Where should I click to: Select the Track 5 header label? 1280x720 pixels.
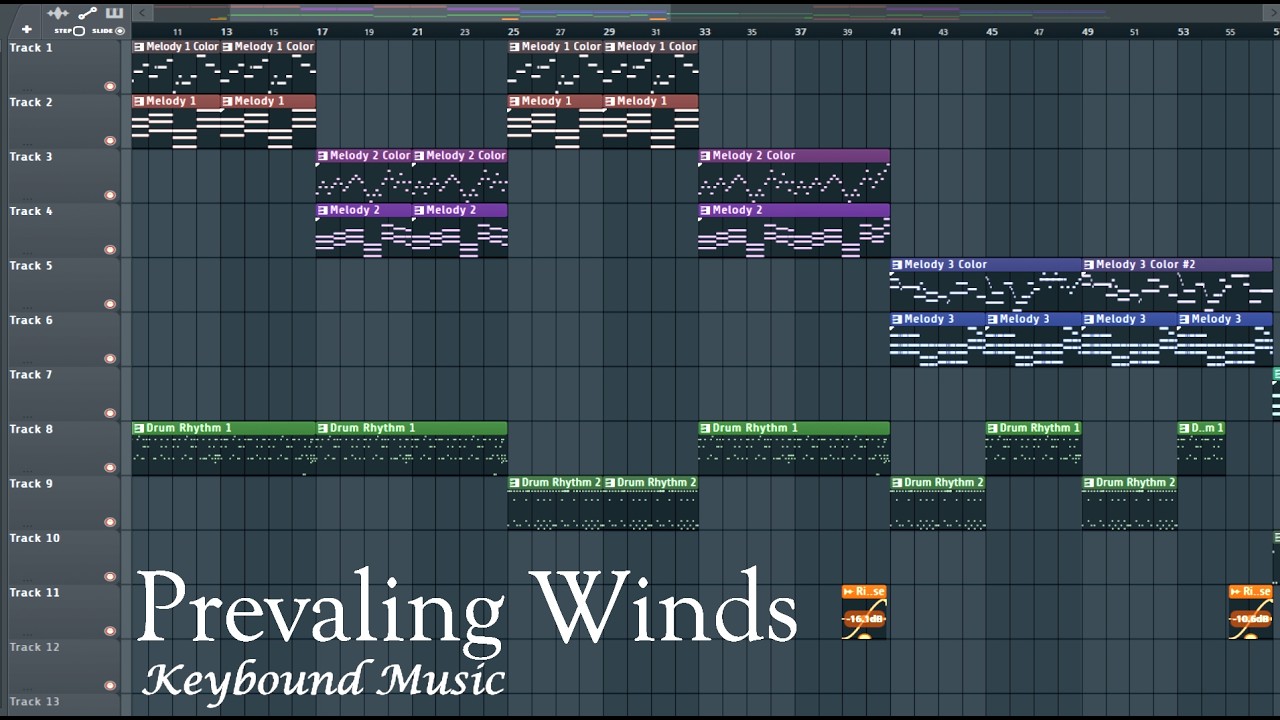click(31, 266)
